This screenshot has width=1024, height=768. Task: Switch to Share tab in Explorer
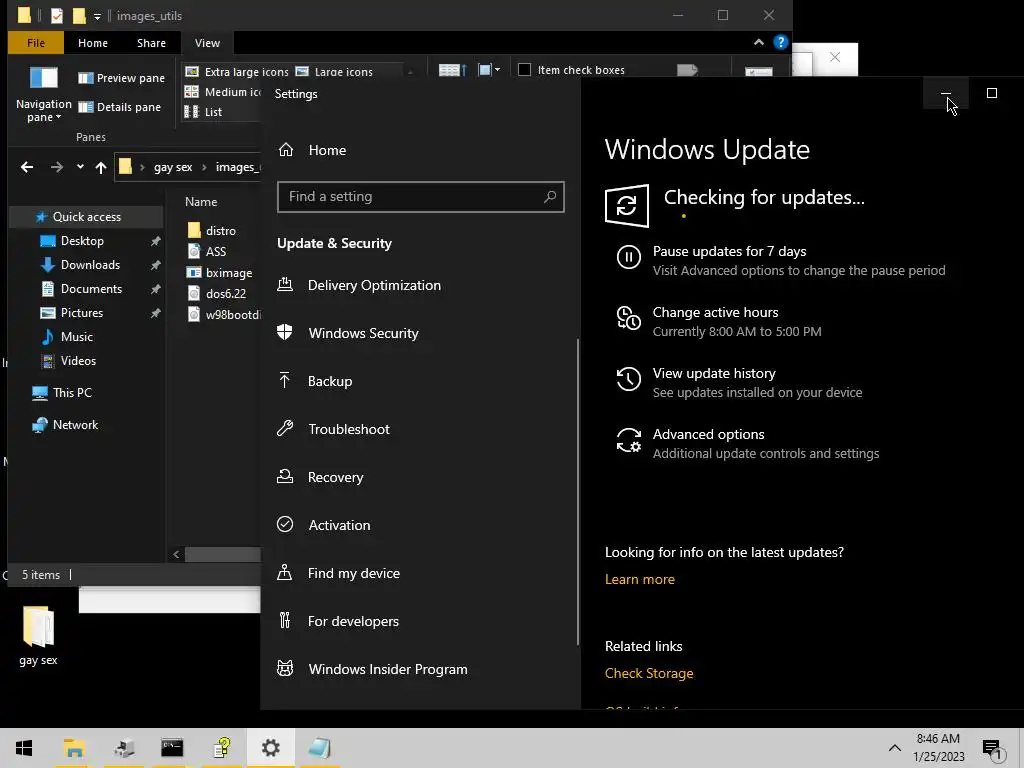point(151,43)
